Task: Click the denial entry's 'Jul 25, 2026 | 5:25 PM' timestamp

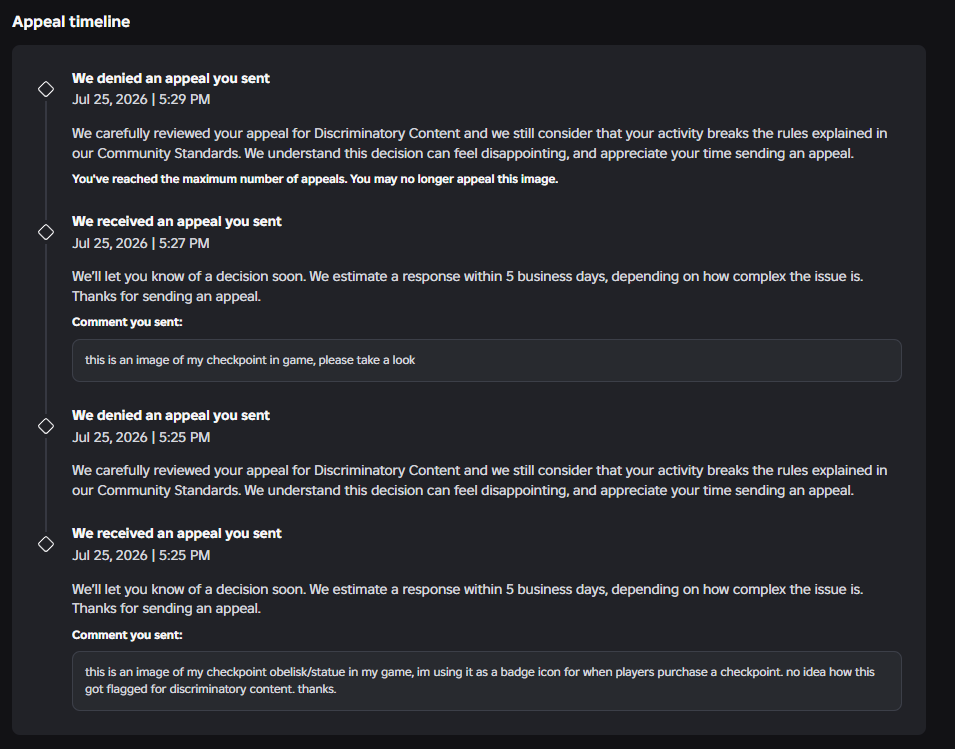Action: coord(141,437)
